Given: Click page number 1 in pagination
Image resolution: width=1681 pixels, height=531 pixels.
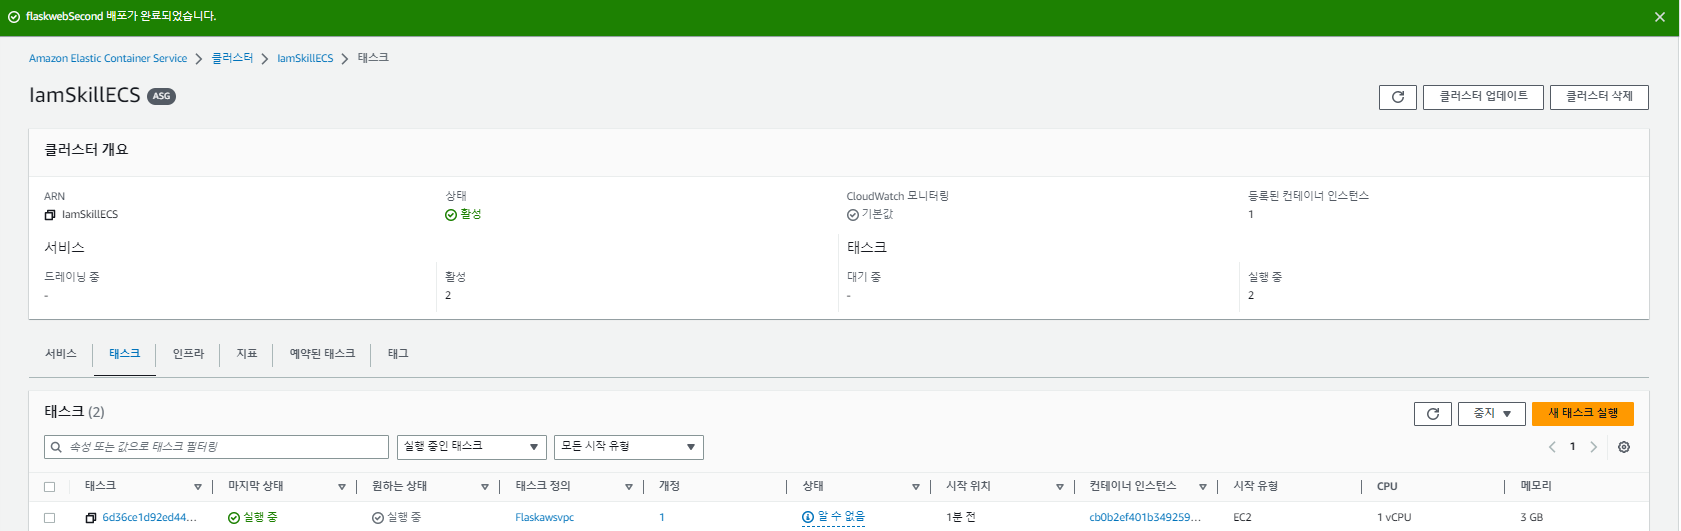Looking at the screenshot, I should point(1573,447).
